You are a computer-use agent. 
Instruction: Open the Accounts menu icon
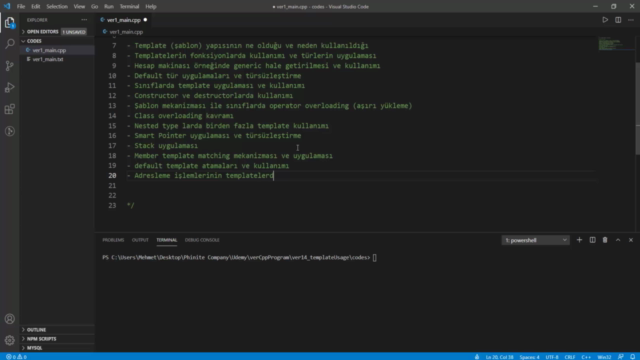click(9, 319)
